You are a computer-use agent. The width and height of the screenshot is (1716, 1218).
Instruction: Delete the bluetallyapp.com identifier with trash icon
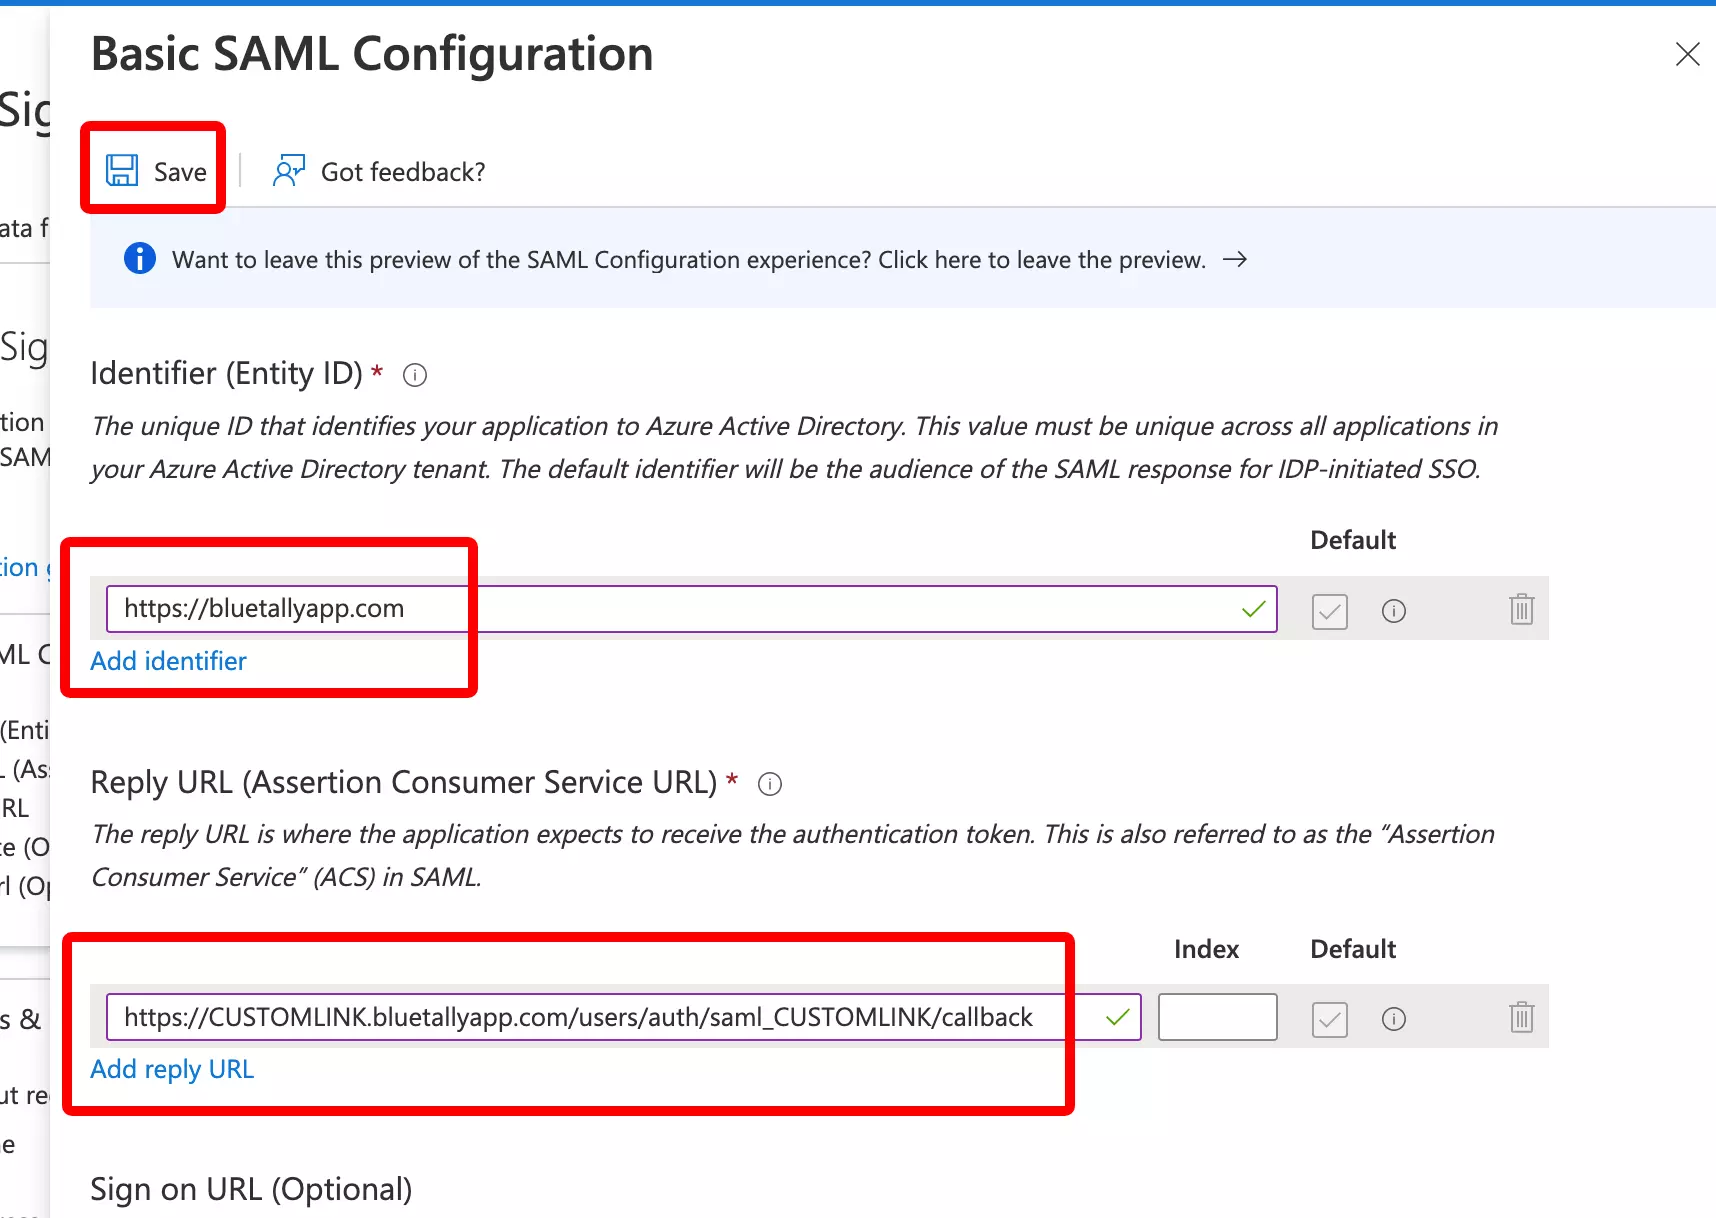pyautogui.click(x=1521, y=609)
